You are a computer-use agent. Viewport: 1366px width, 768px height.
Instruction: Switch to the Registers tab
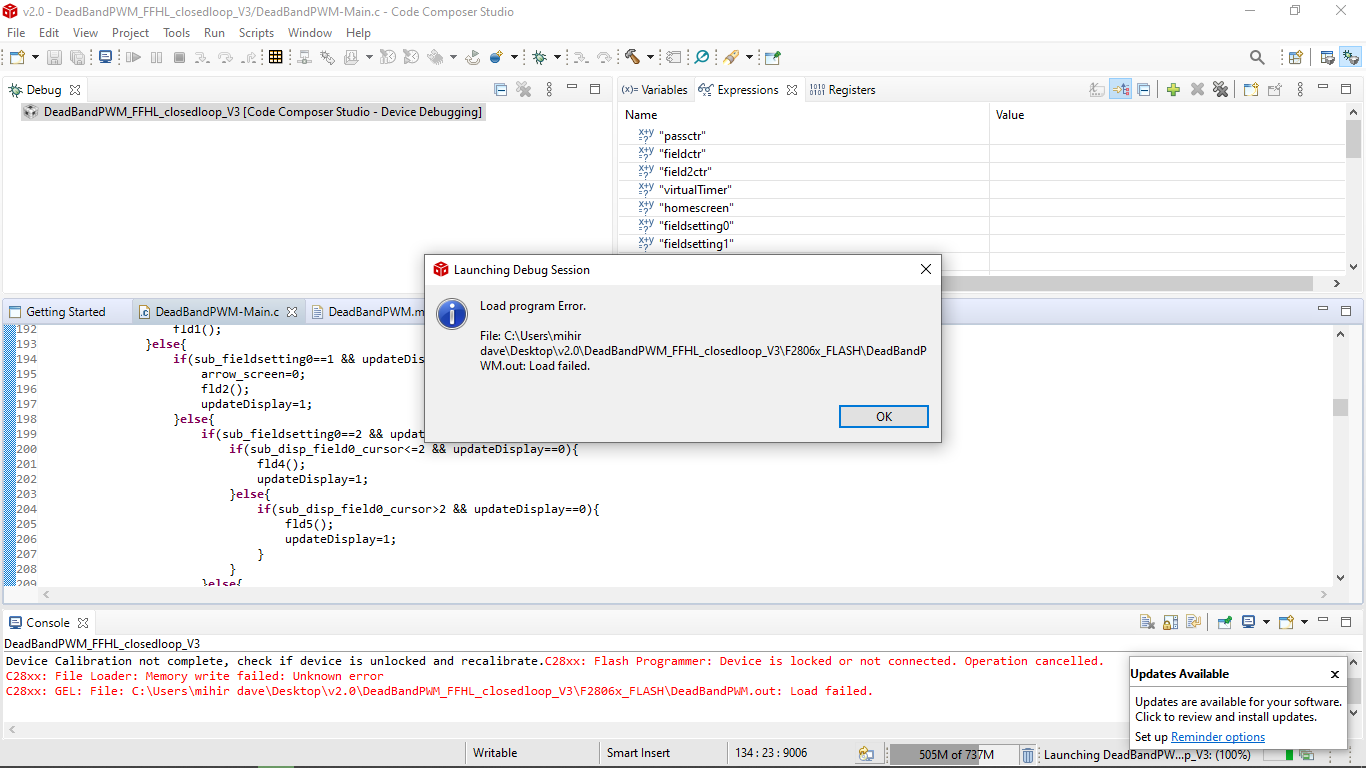tap(842, 90)
